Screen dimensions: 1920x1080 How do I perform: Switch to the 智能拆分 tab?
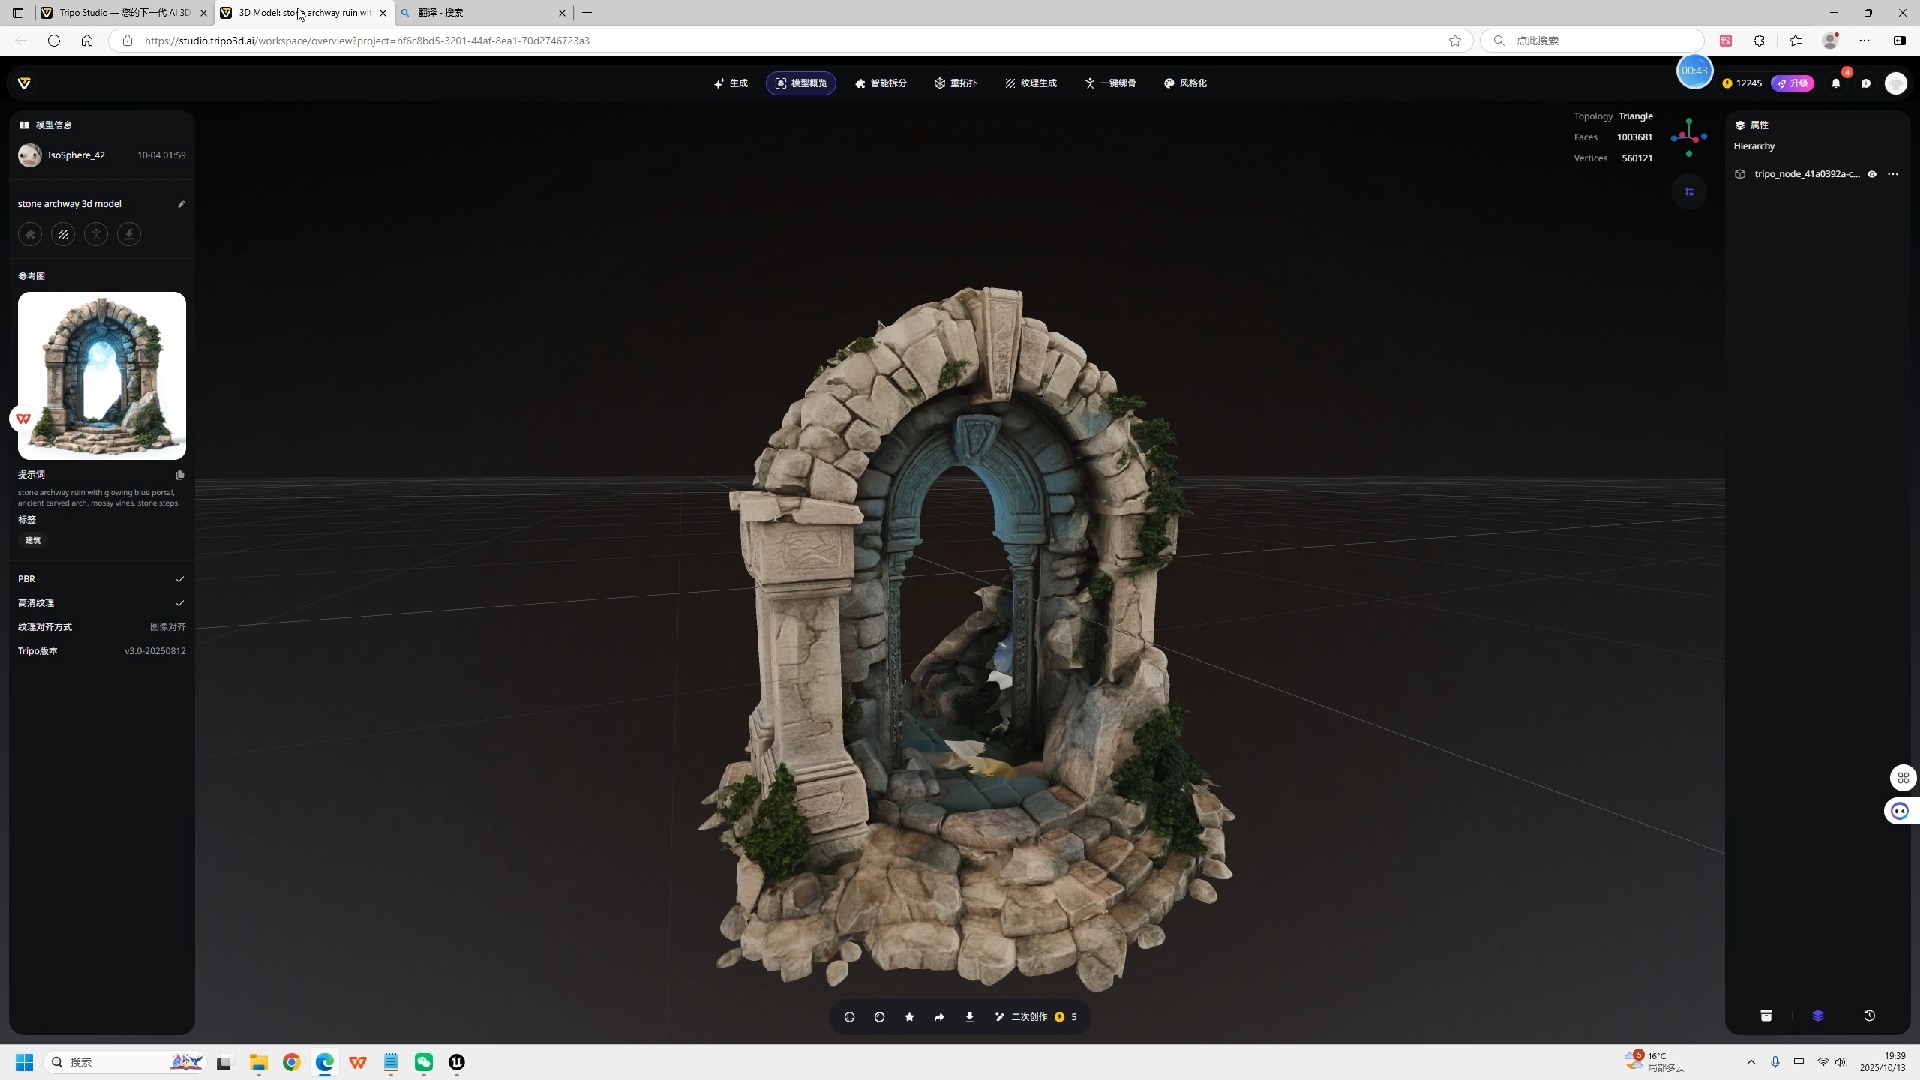[x=881, y=83]
